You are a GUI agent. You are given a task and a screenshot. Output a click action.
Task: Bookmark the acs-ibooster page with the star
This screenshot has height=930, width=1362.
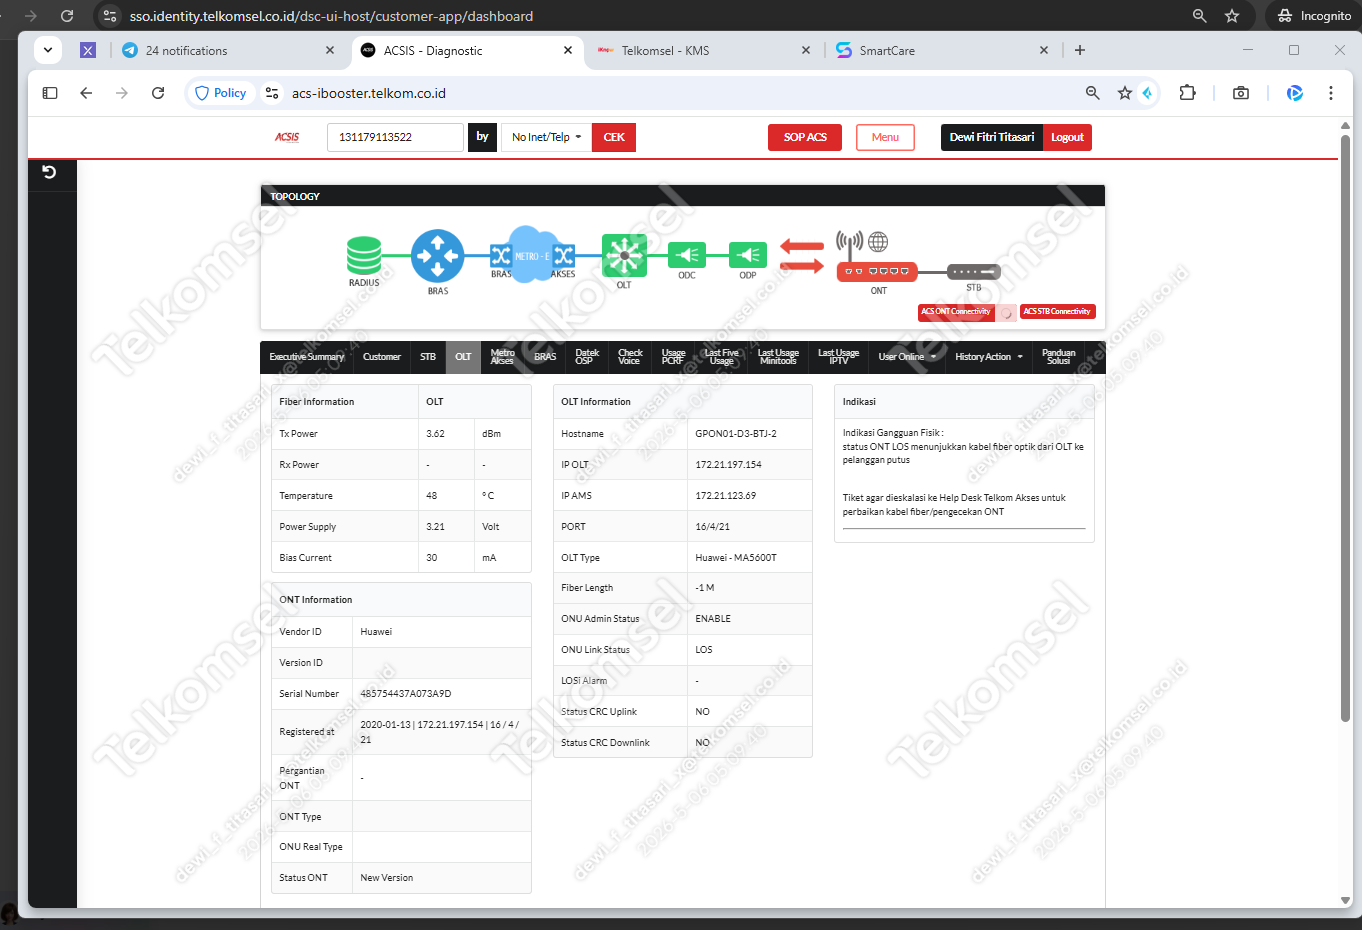pyautogui.click(x=1125, y=93)
